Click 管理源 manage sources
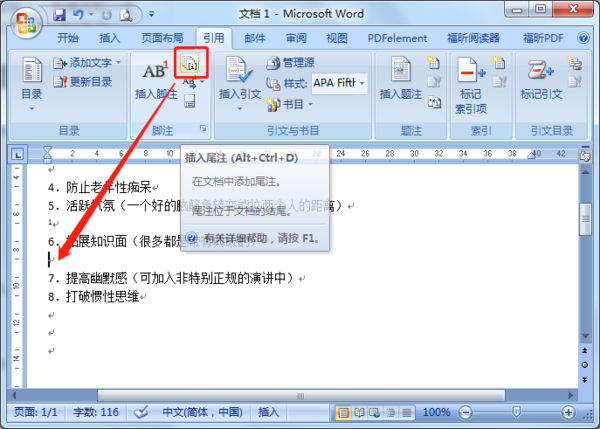 (290, 62)
